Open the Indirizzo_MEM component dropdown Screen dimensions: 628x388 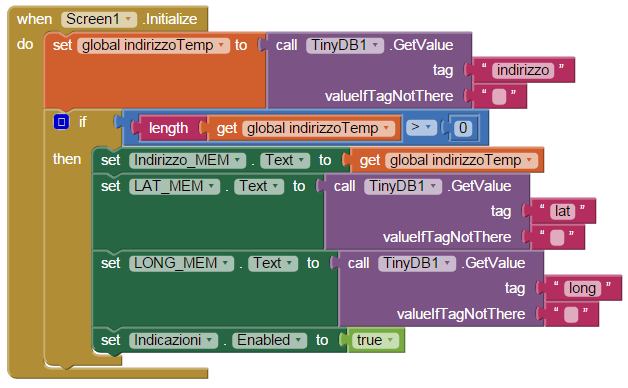[x=187, y=160]
